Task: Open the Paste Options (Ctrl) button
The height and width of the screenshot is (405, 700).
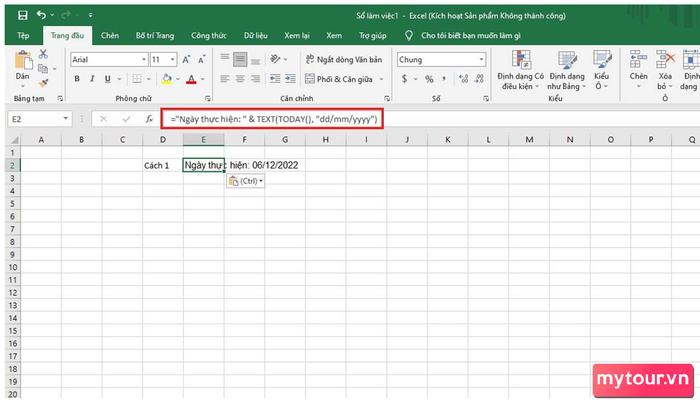Action: pos(245,181)
